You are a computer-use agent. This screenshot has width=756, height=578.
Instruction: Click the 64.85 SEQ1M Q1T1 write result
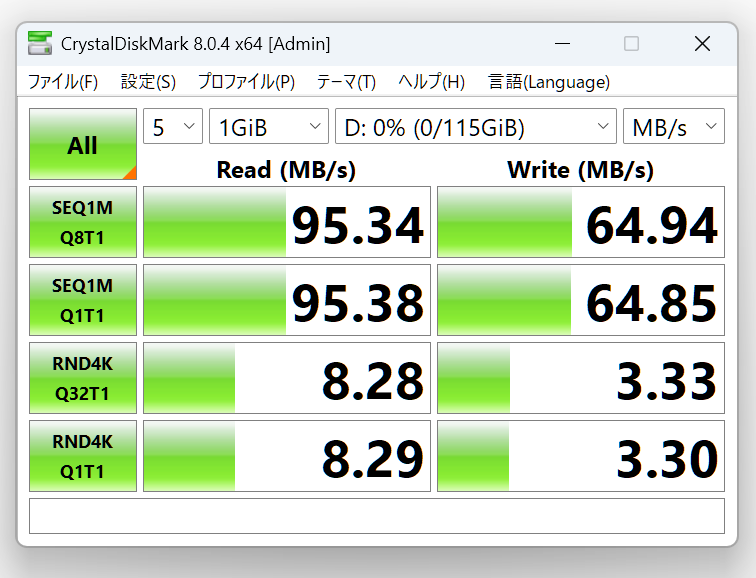[x=581, y=300]
